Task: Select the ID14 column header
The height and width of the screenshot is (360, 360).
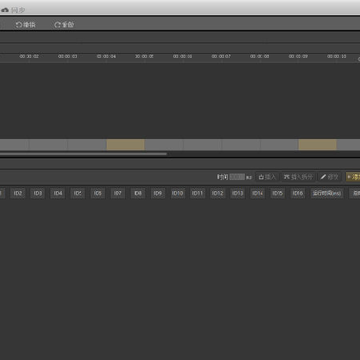Action: click(x=257, y=193)
